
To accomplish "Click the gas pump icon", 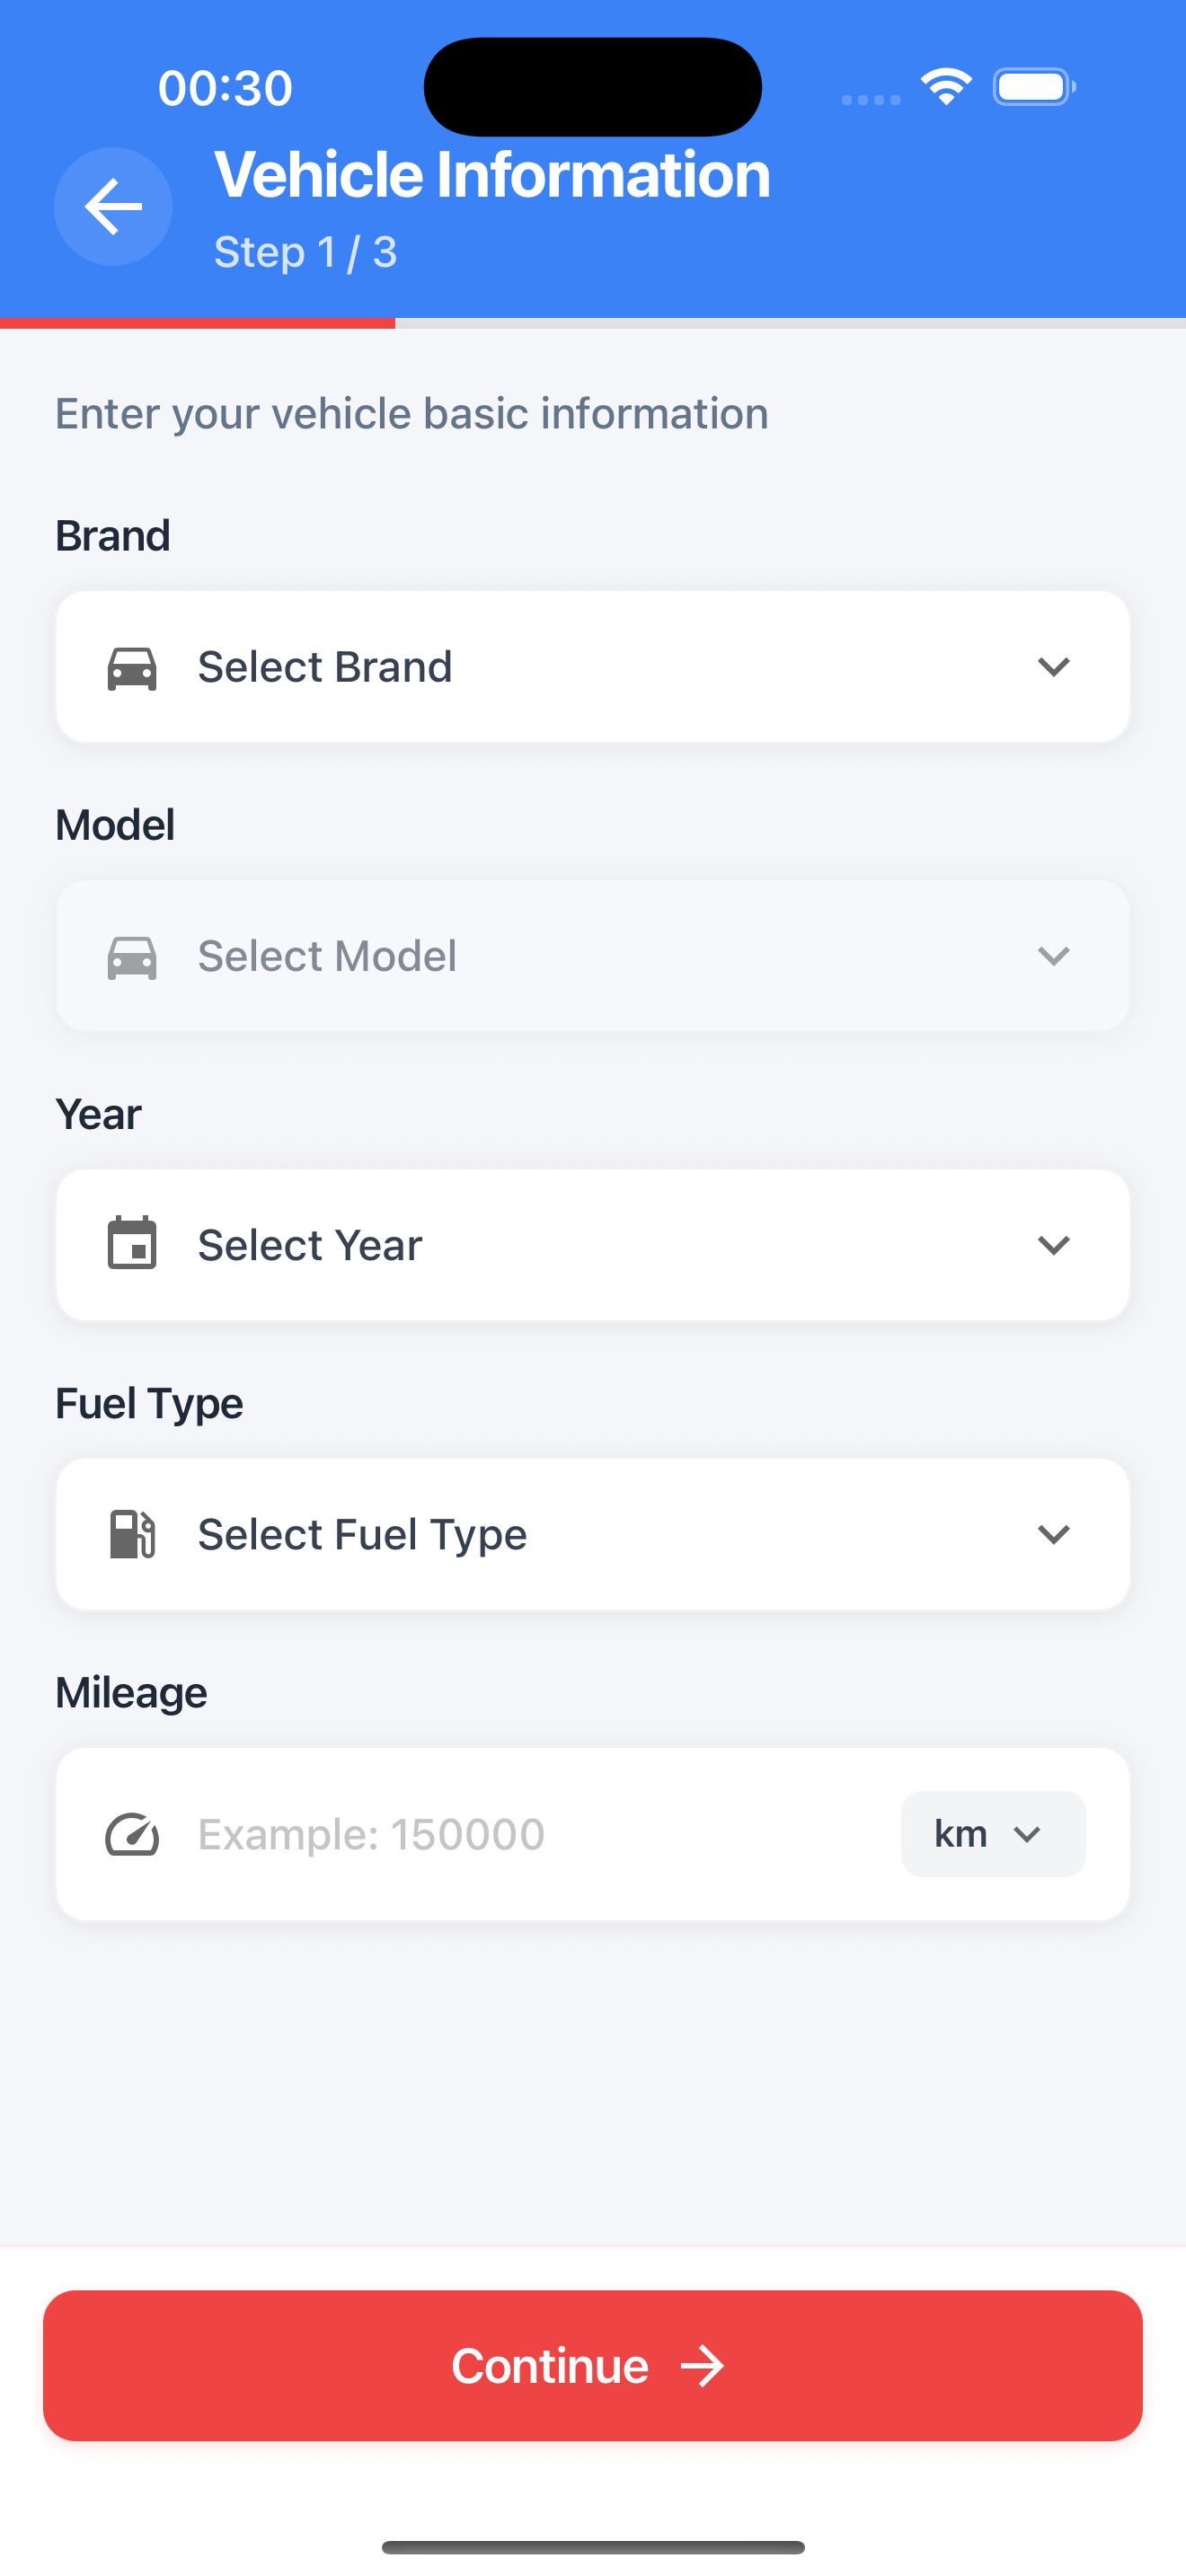I will pos(132,1534).
